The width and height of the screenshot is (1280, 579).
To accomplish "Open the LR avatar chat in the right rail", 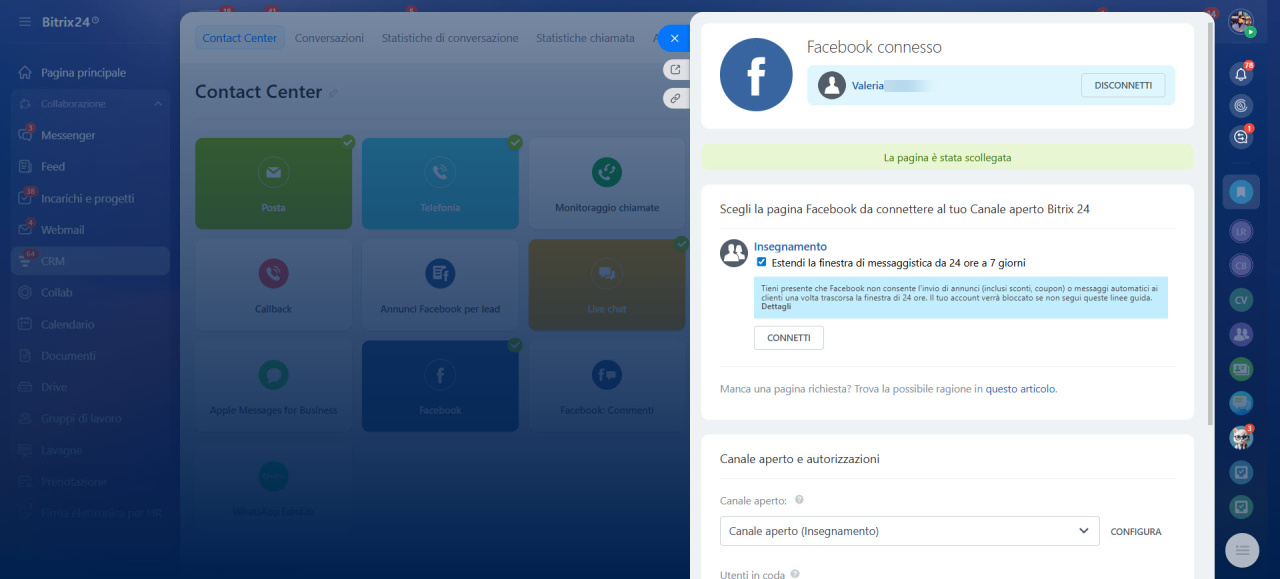I will [1242, 231].
